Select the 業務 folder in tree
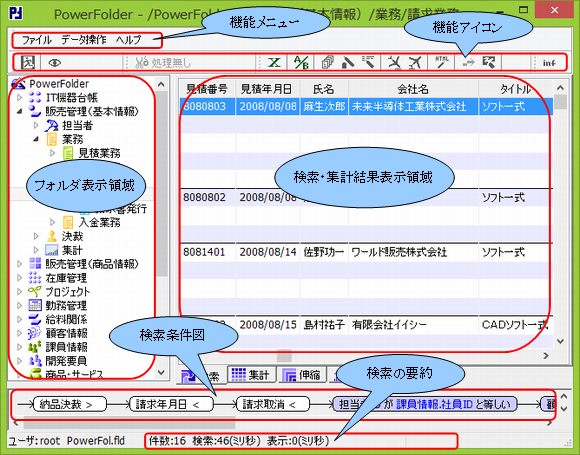The width and height of the screenshot is (580, 455). click(72, 139)
